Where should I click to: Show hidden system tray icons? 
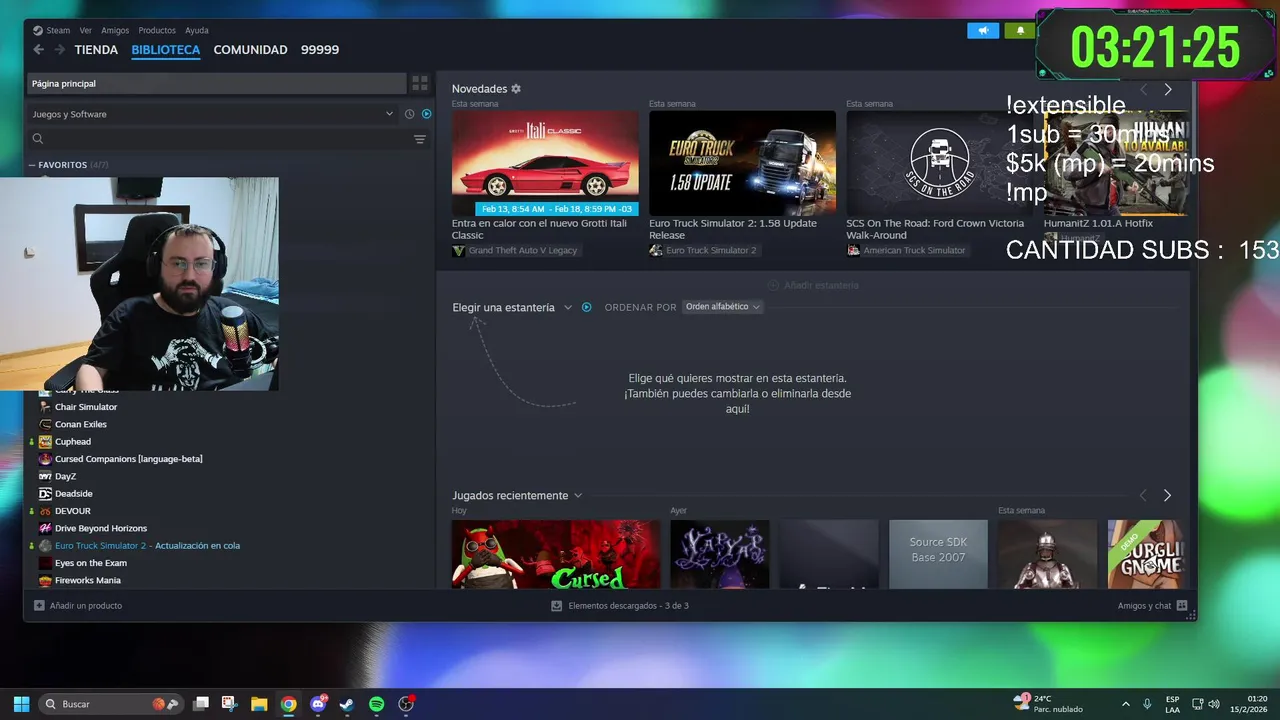1125,704
